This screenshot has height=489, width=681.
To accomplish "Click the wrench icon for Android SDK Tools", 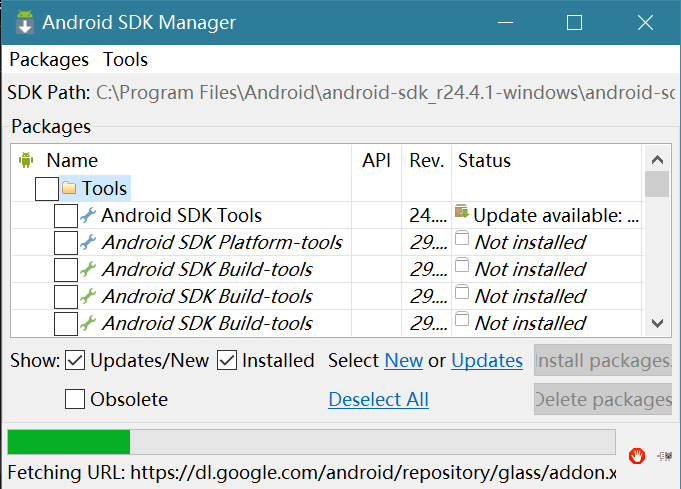I will [88, 215].
